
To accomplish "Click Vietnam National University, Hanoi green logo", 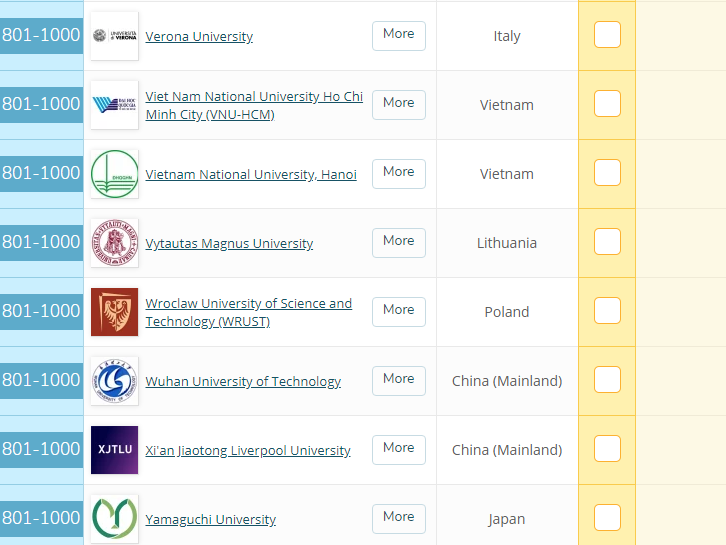I will pyautogui.click(x=114, y=174).
